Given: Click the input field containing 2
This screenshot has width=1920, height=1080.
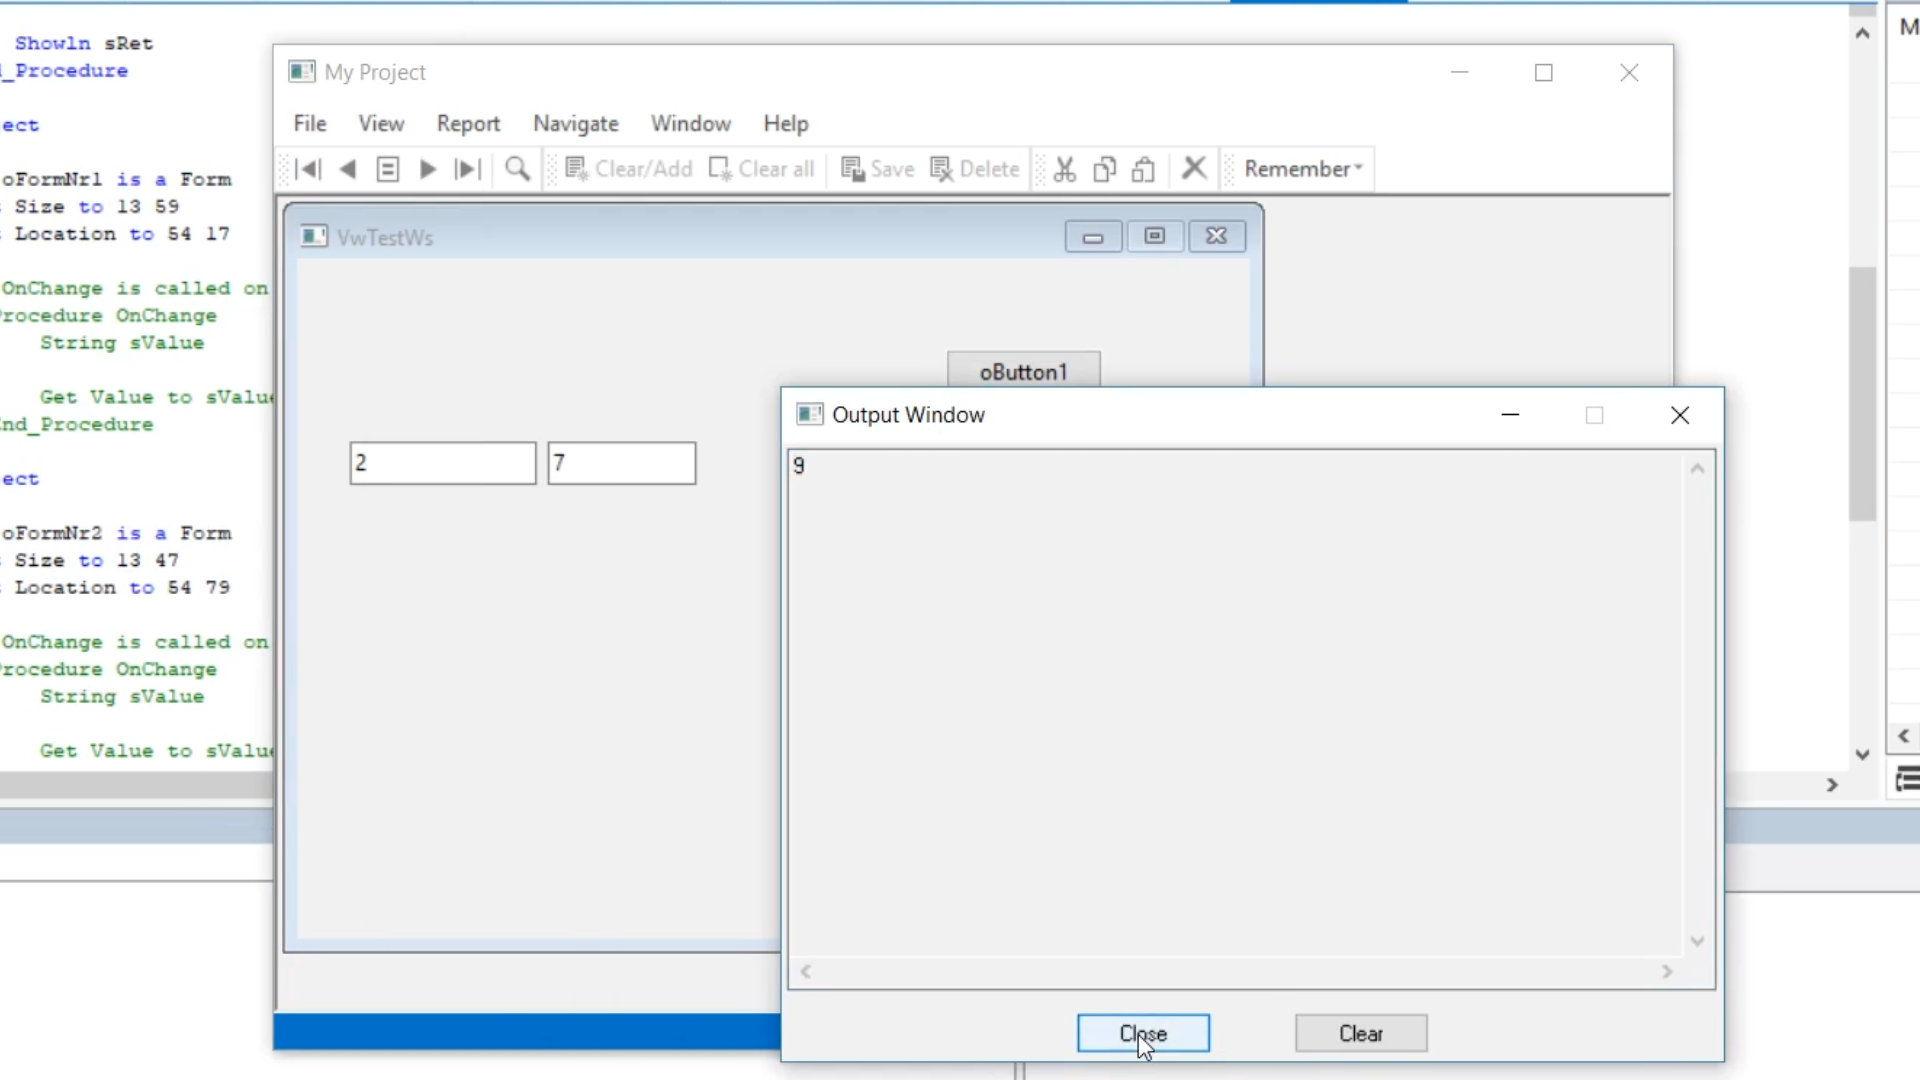Looking at the screenshot, I should (442, 463).
